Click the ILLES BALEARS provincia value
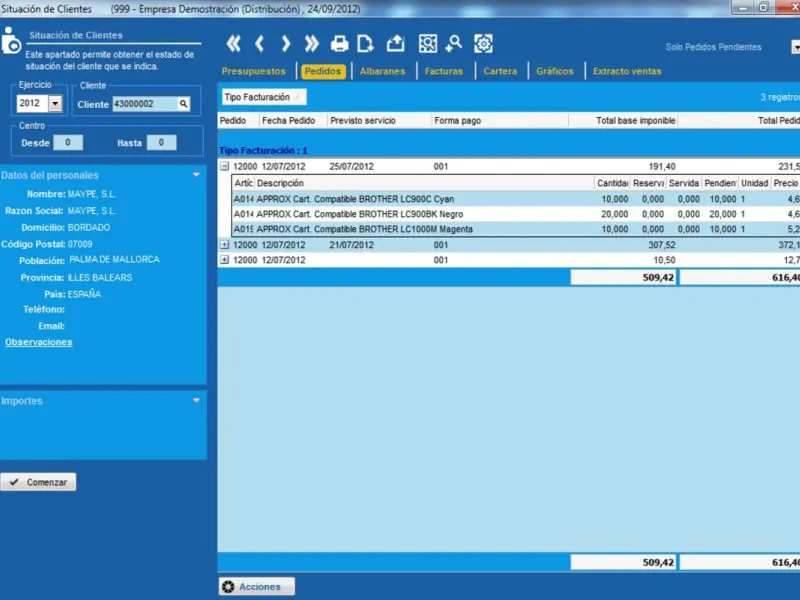The height and width of the screenshot is (600, 800). click(x=100, y=278)
